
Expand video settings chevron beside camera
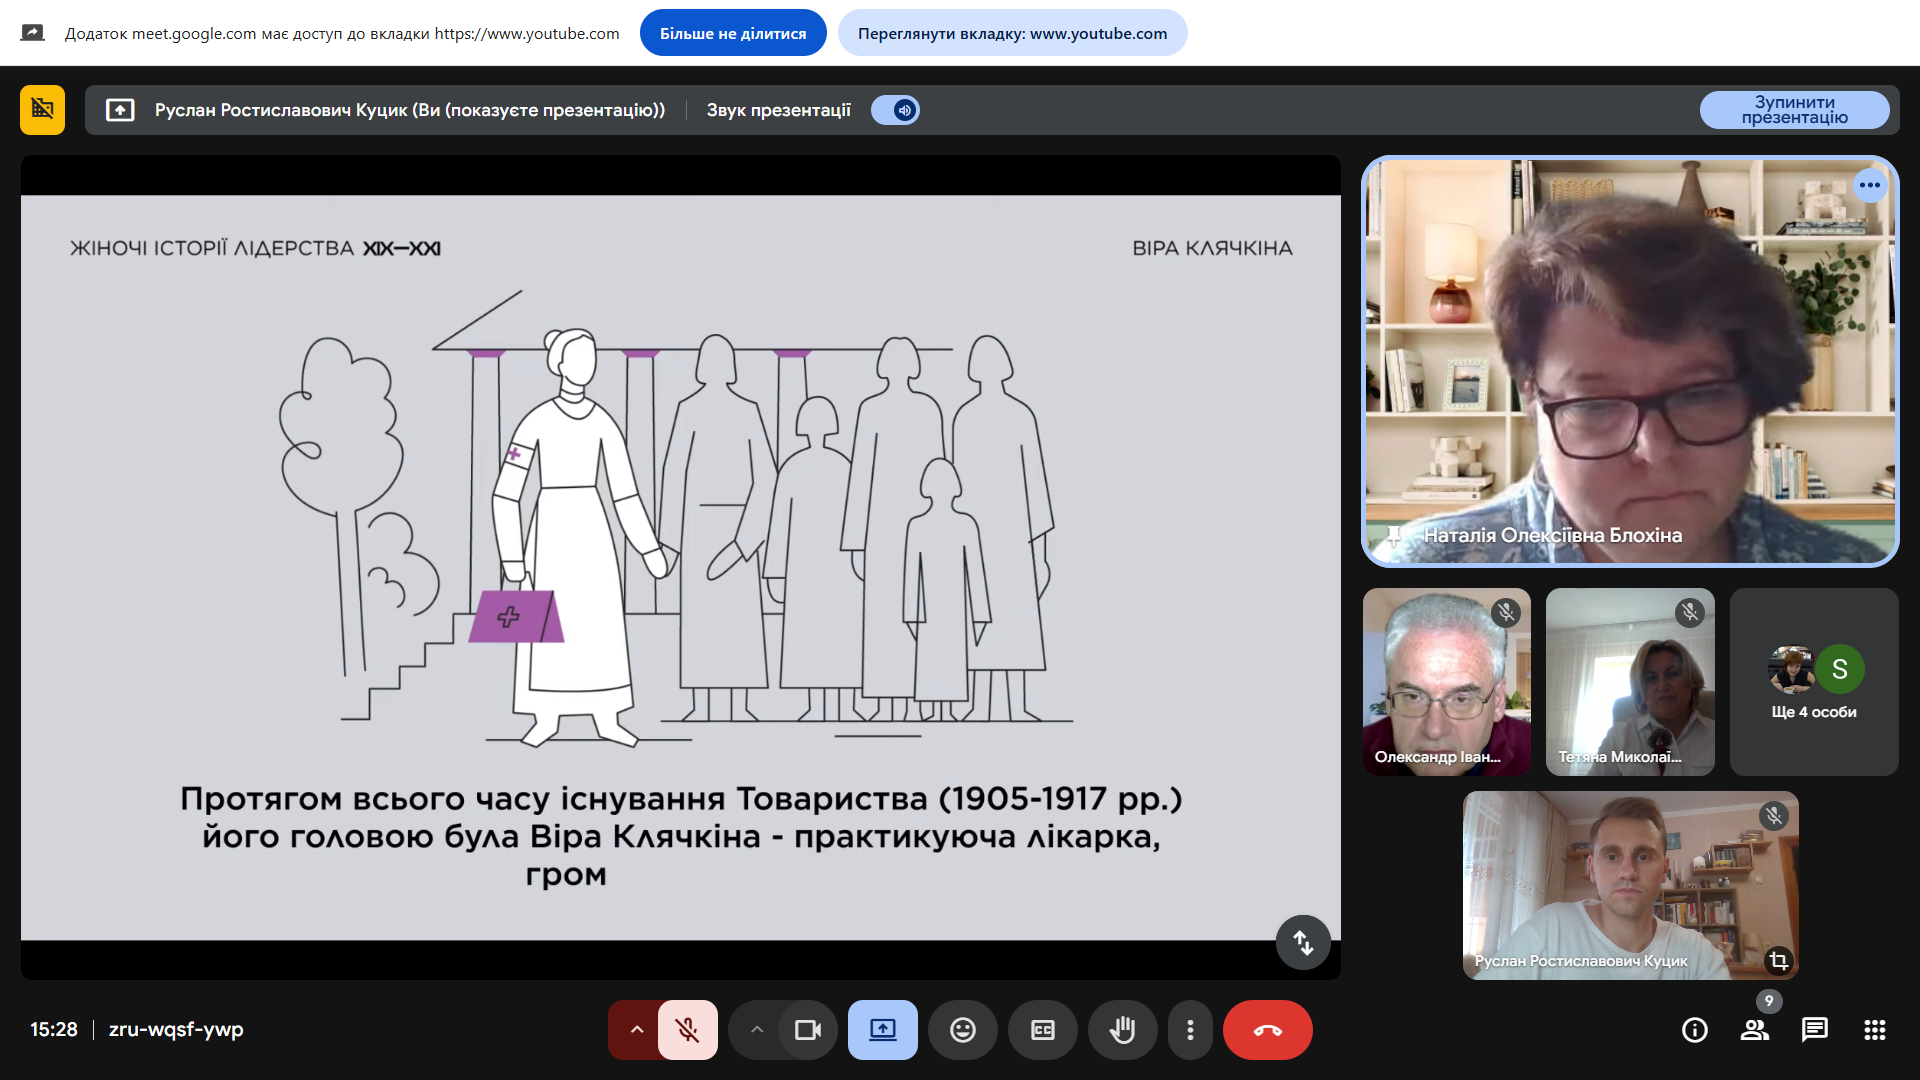757,1030
